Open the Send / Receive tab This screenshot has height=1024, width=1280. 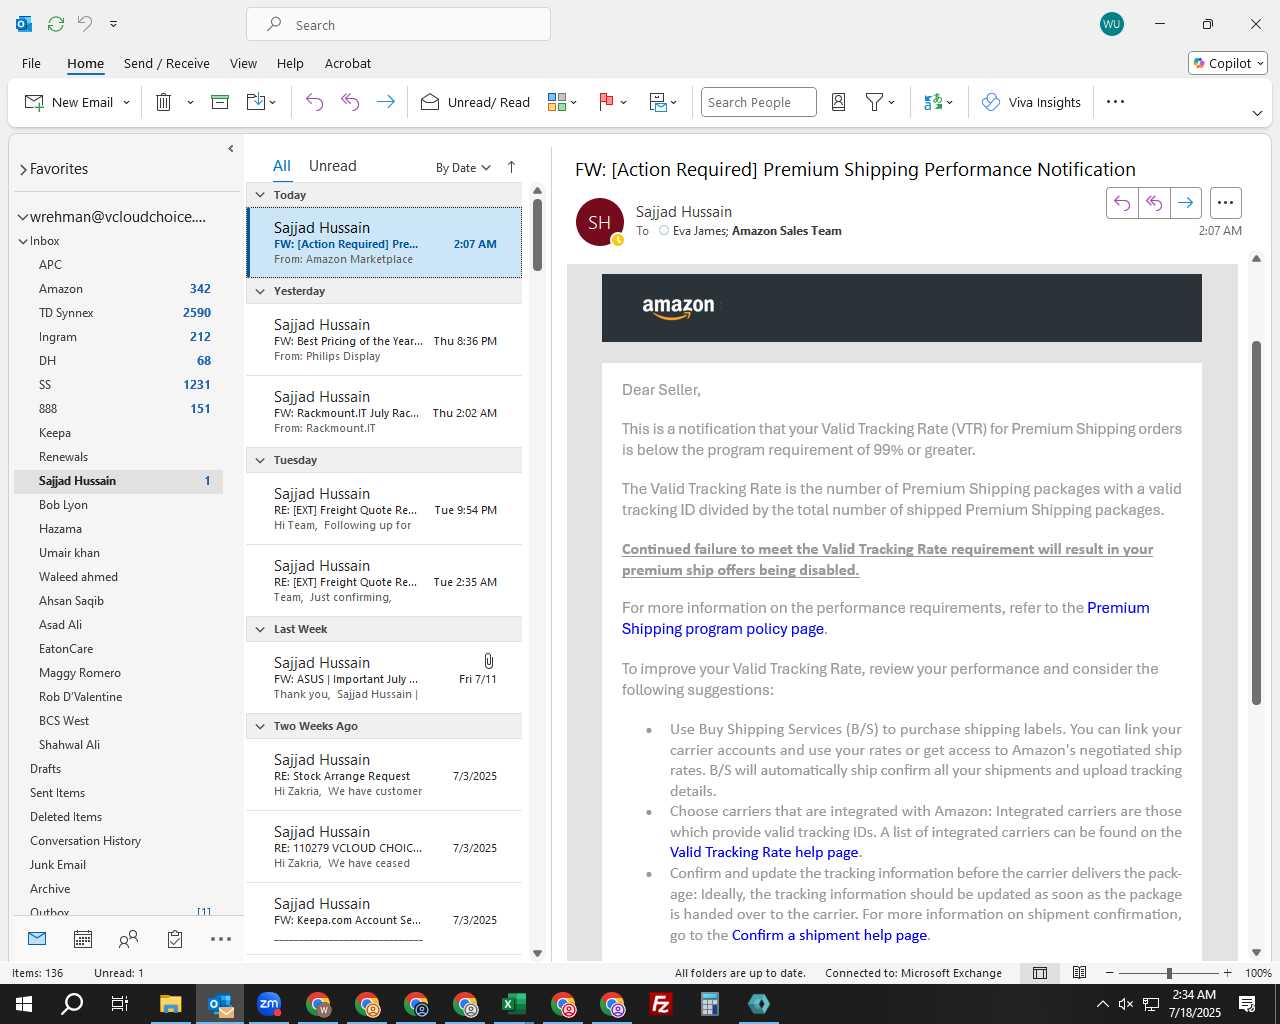(x=167, y=63)
